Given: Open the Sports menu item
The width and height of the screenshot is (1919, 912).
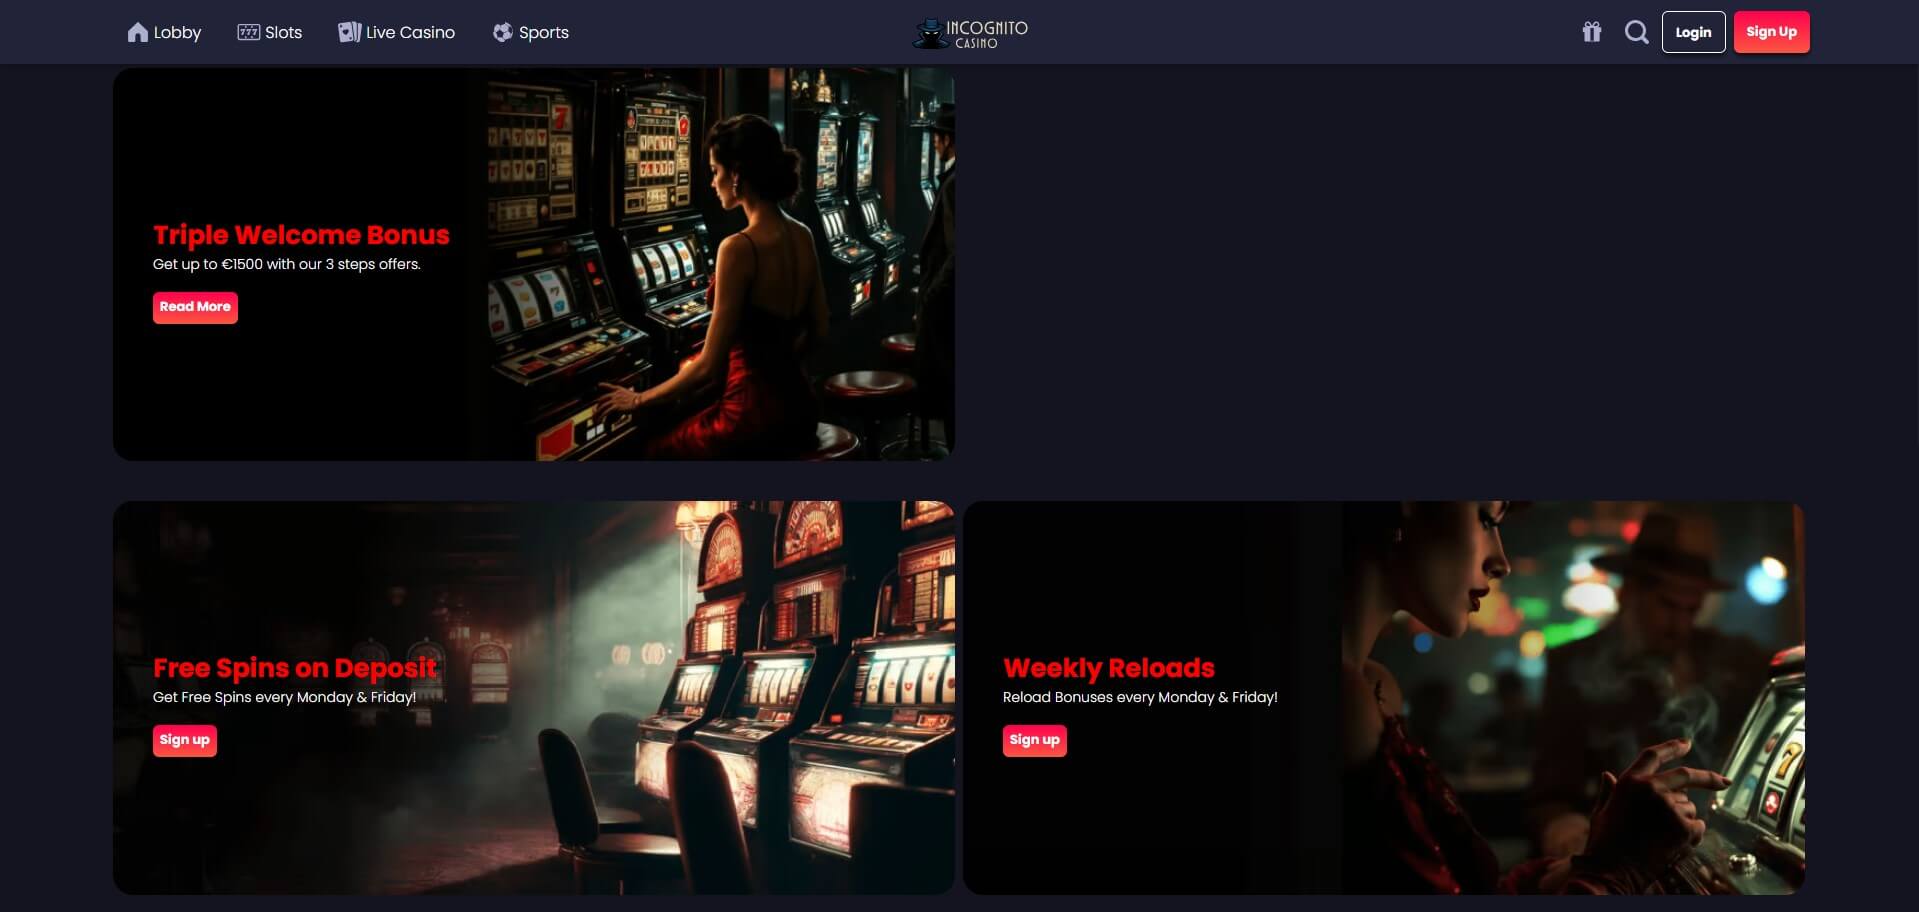Looking at the screenshot, I should (531, 32).
